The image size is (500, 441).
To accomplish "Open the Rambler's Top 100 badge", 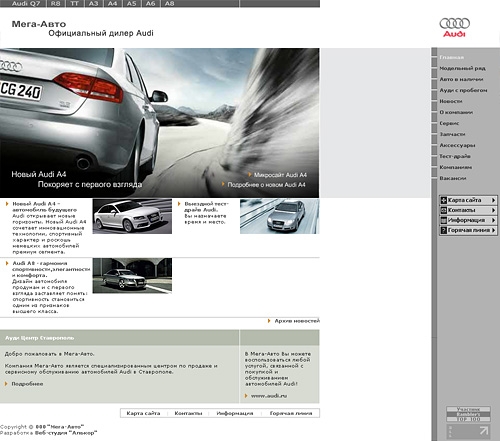I will coord(468,414).
